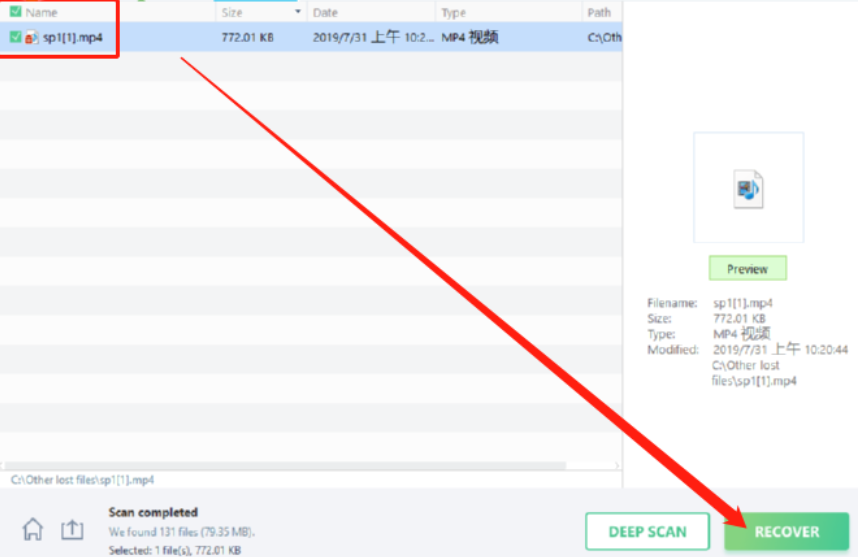Select the sp1[1].mp4 file name
Screen dimensions: 865x557
[73, 38]
